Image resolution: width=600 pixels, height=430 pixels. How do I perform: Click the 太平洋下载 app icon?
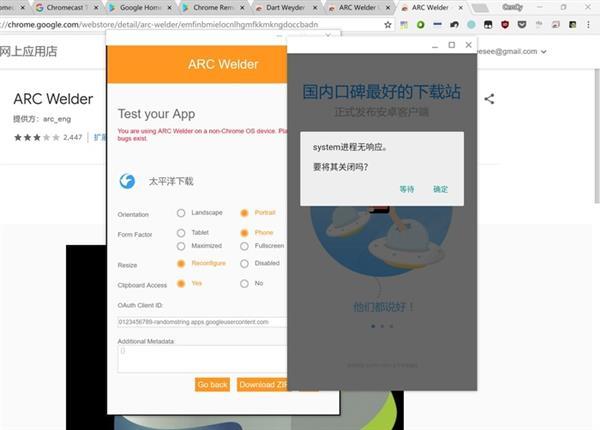pyautogui.click(x=127, y=181)
